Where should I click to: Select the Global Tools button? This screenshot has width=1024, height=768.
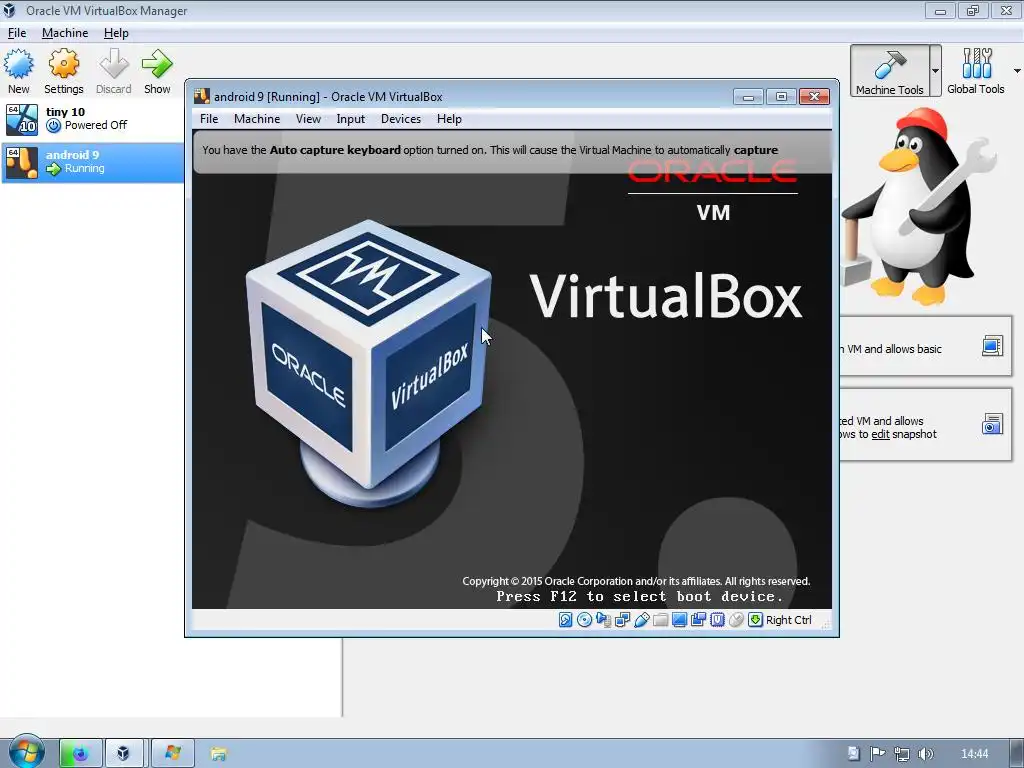[976, 71]
